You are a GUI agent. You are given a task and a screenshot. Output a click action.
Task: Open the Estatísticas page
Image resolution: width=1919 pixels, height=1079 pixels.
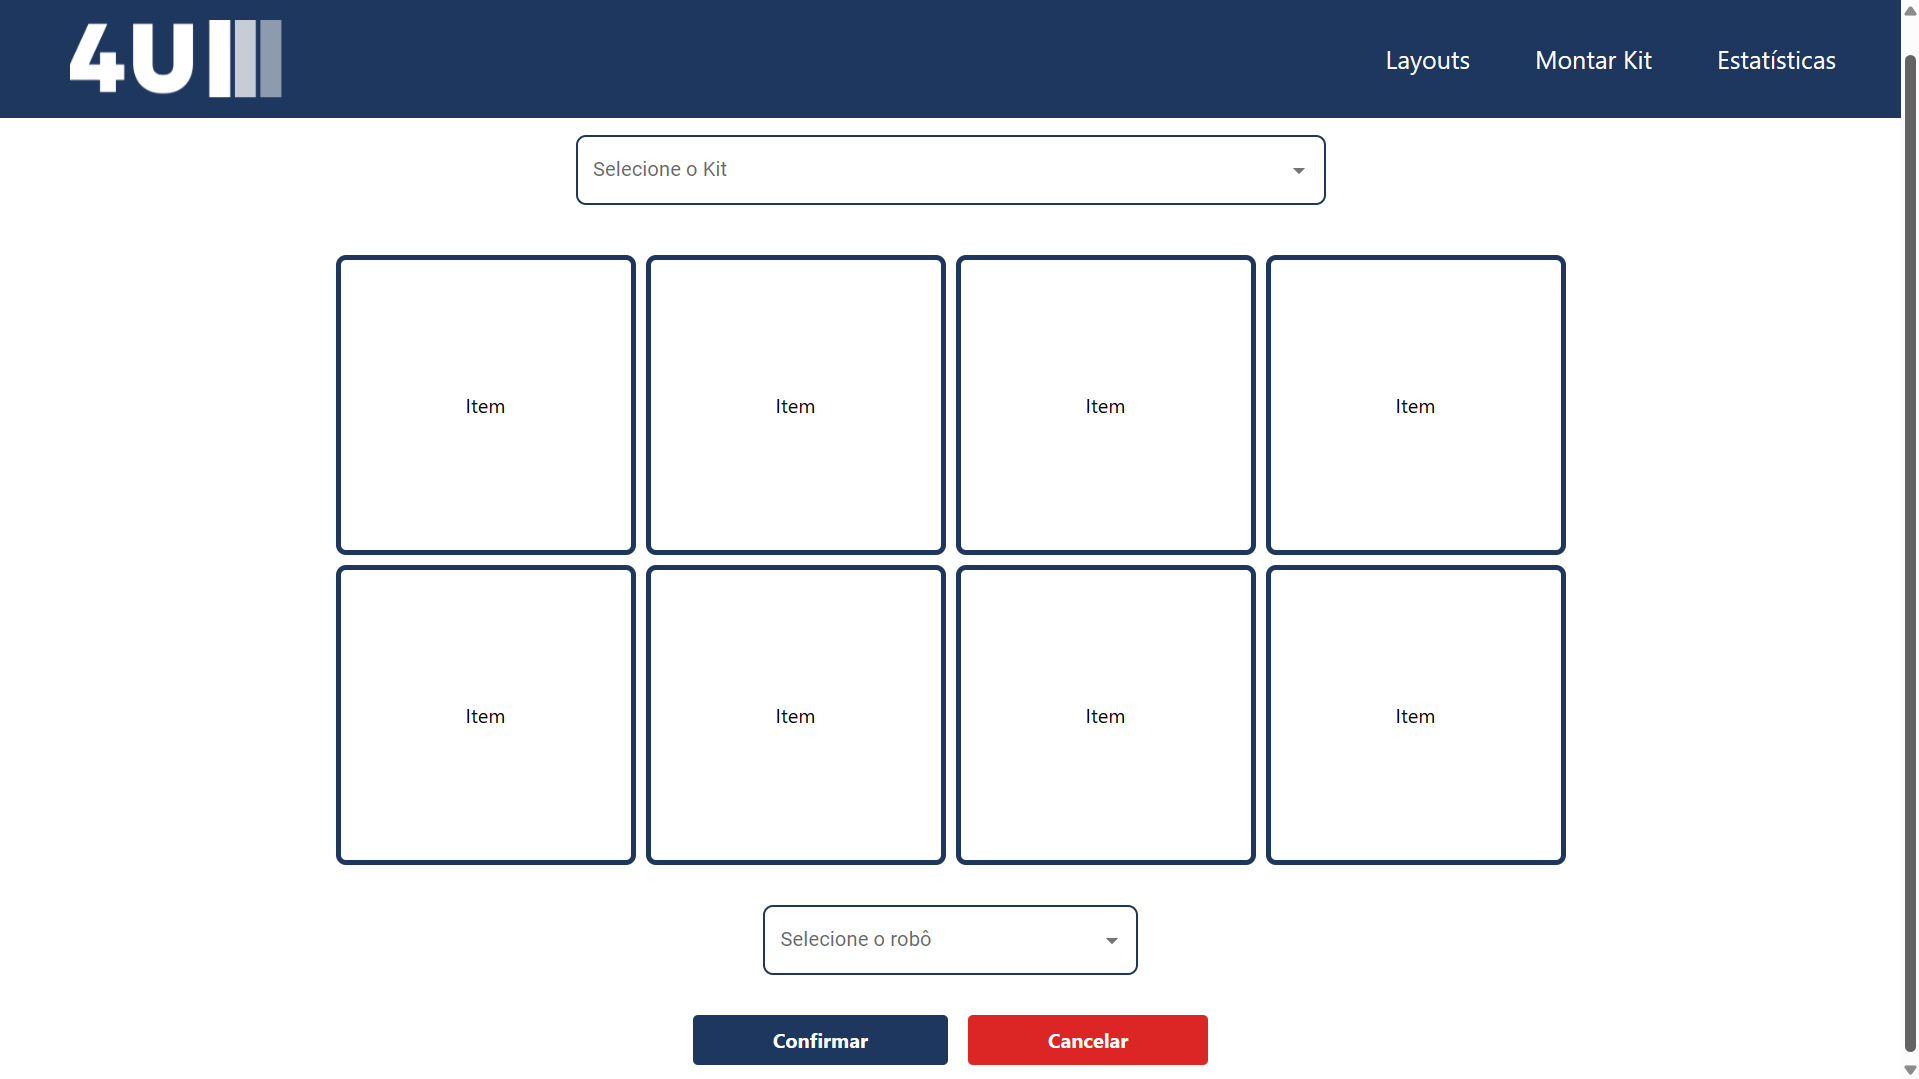point(1776,60)
